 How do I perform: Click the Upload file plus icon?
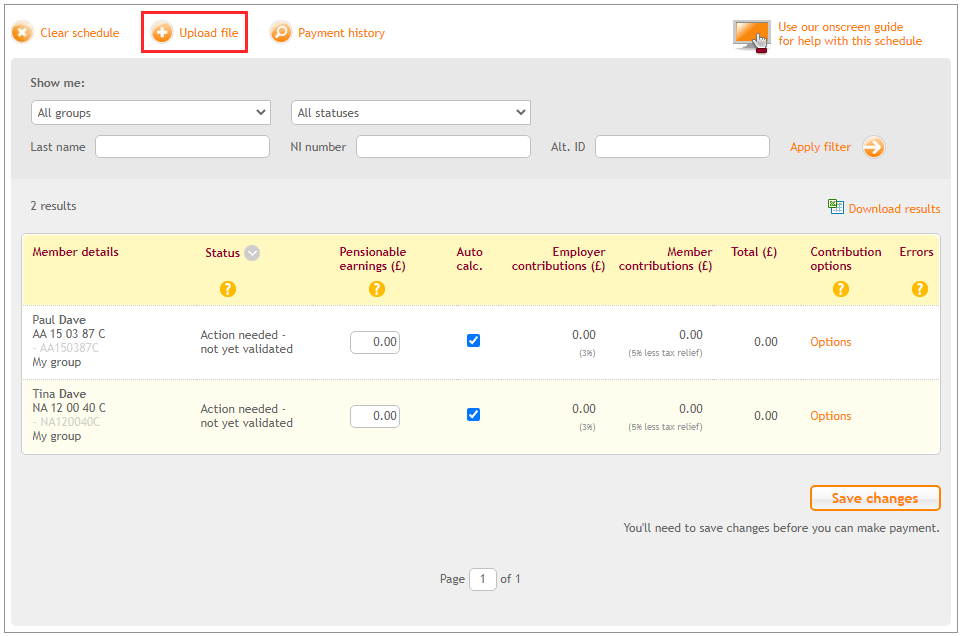161,32
